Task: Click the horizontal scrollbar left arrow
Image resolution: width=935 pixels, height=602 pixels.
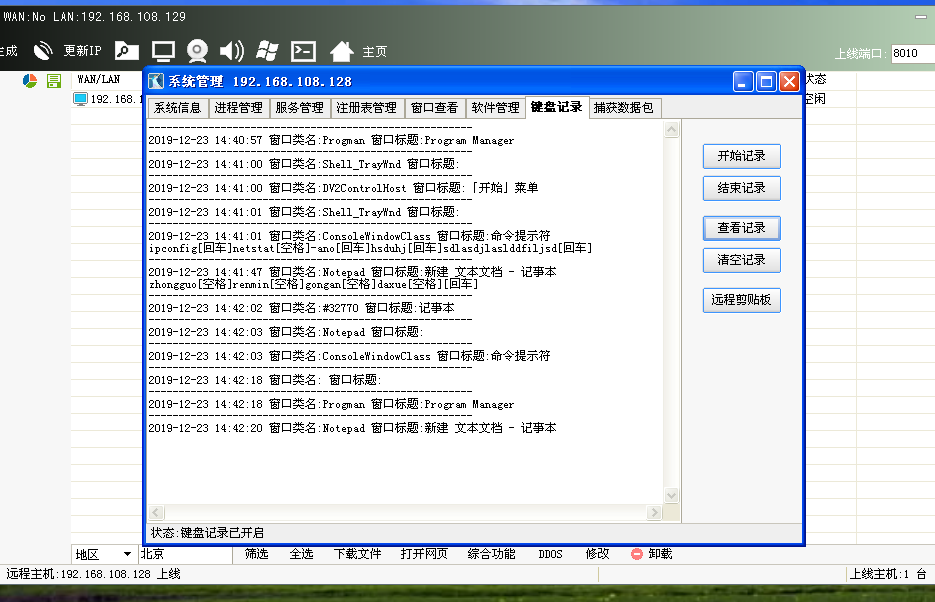Action: pos(156,513)
